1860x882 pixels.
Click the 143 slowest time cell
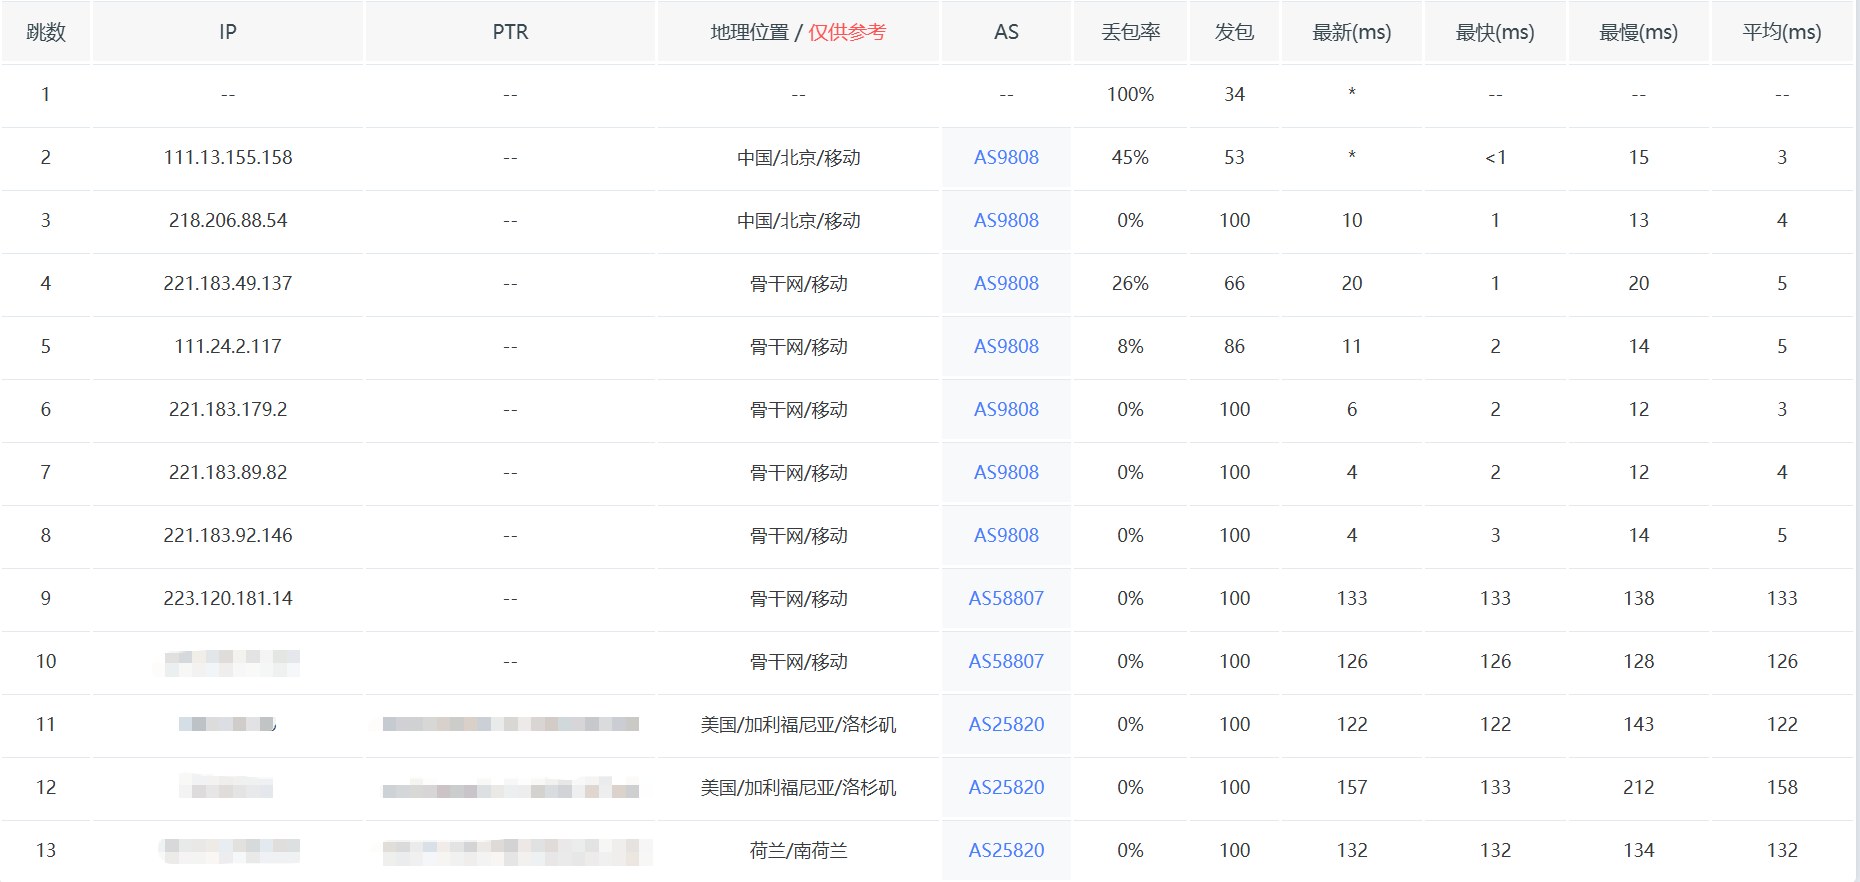[1638, 724]
